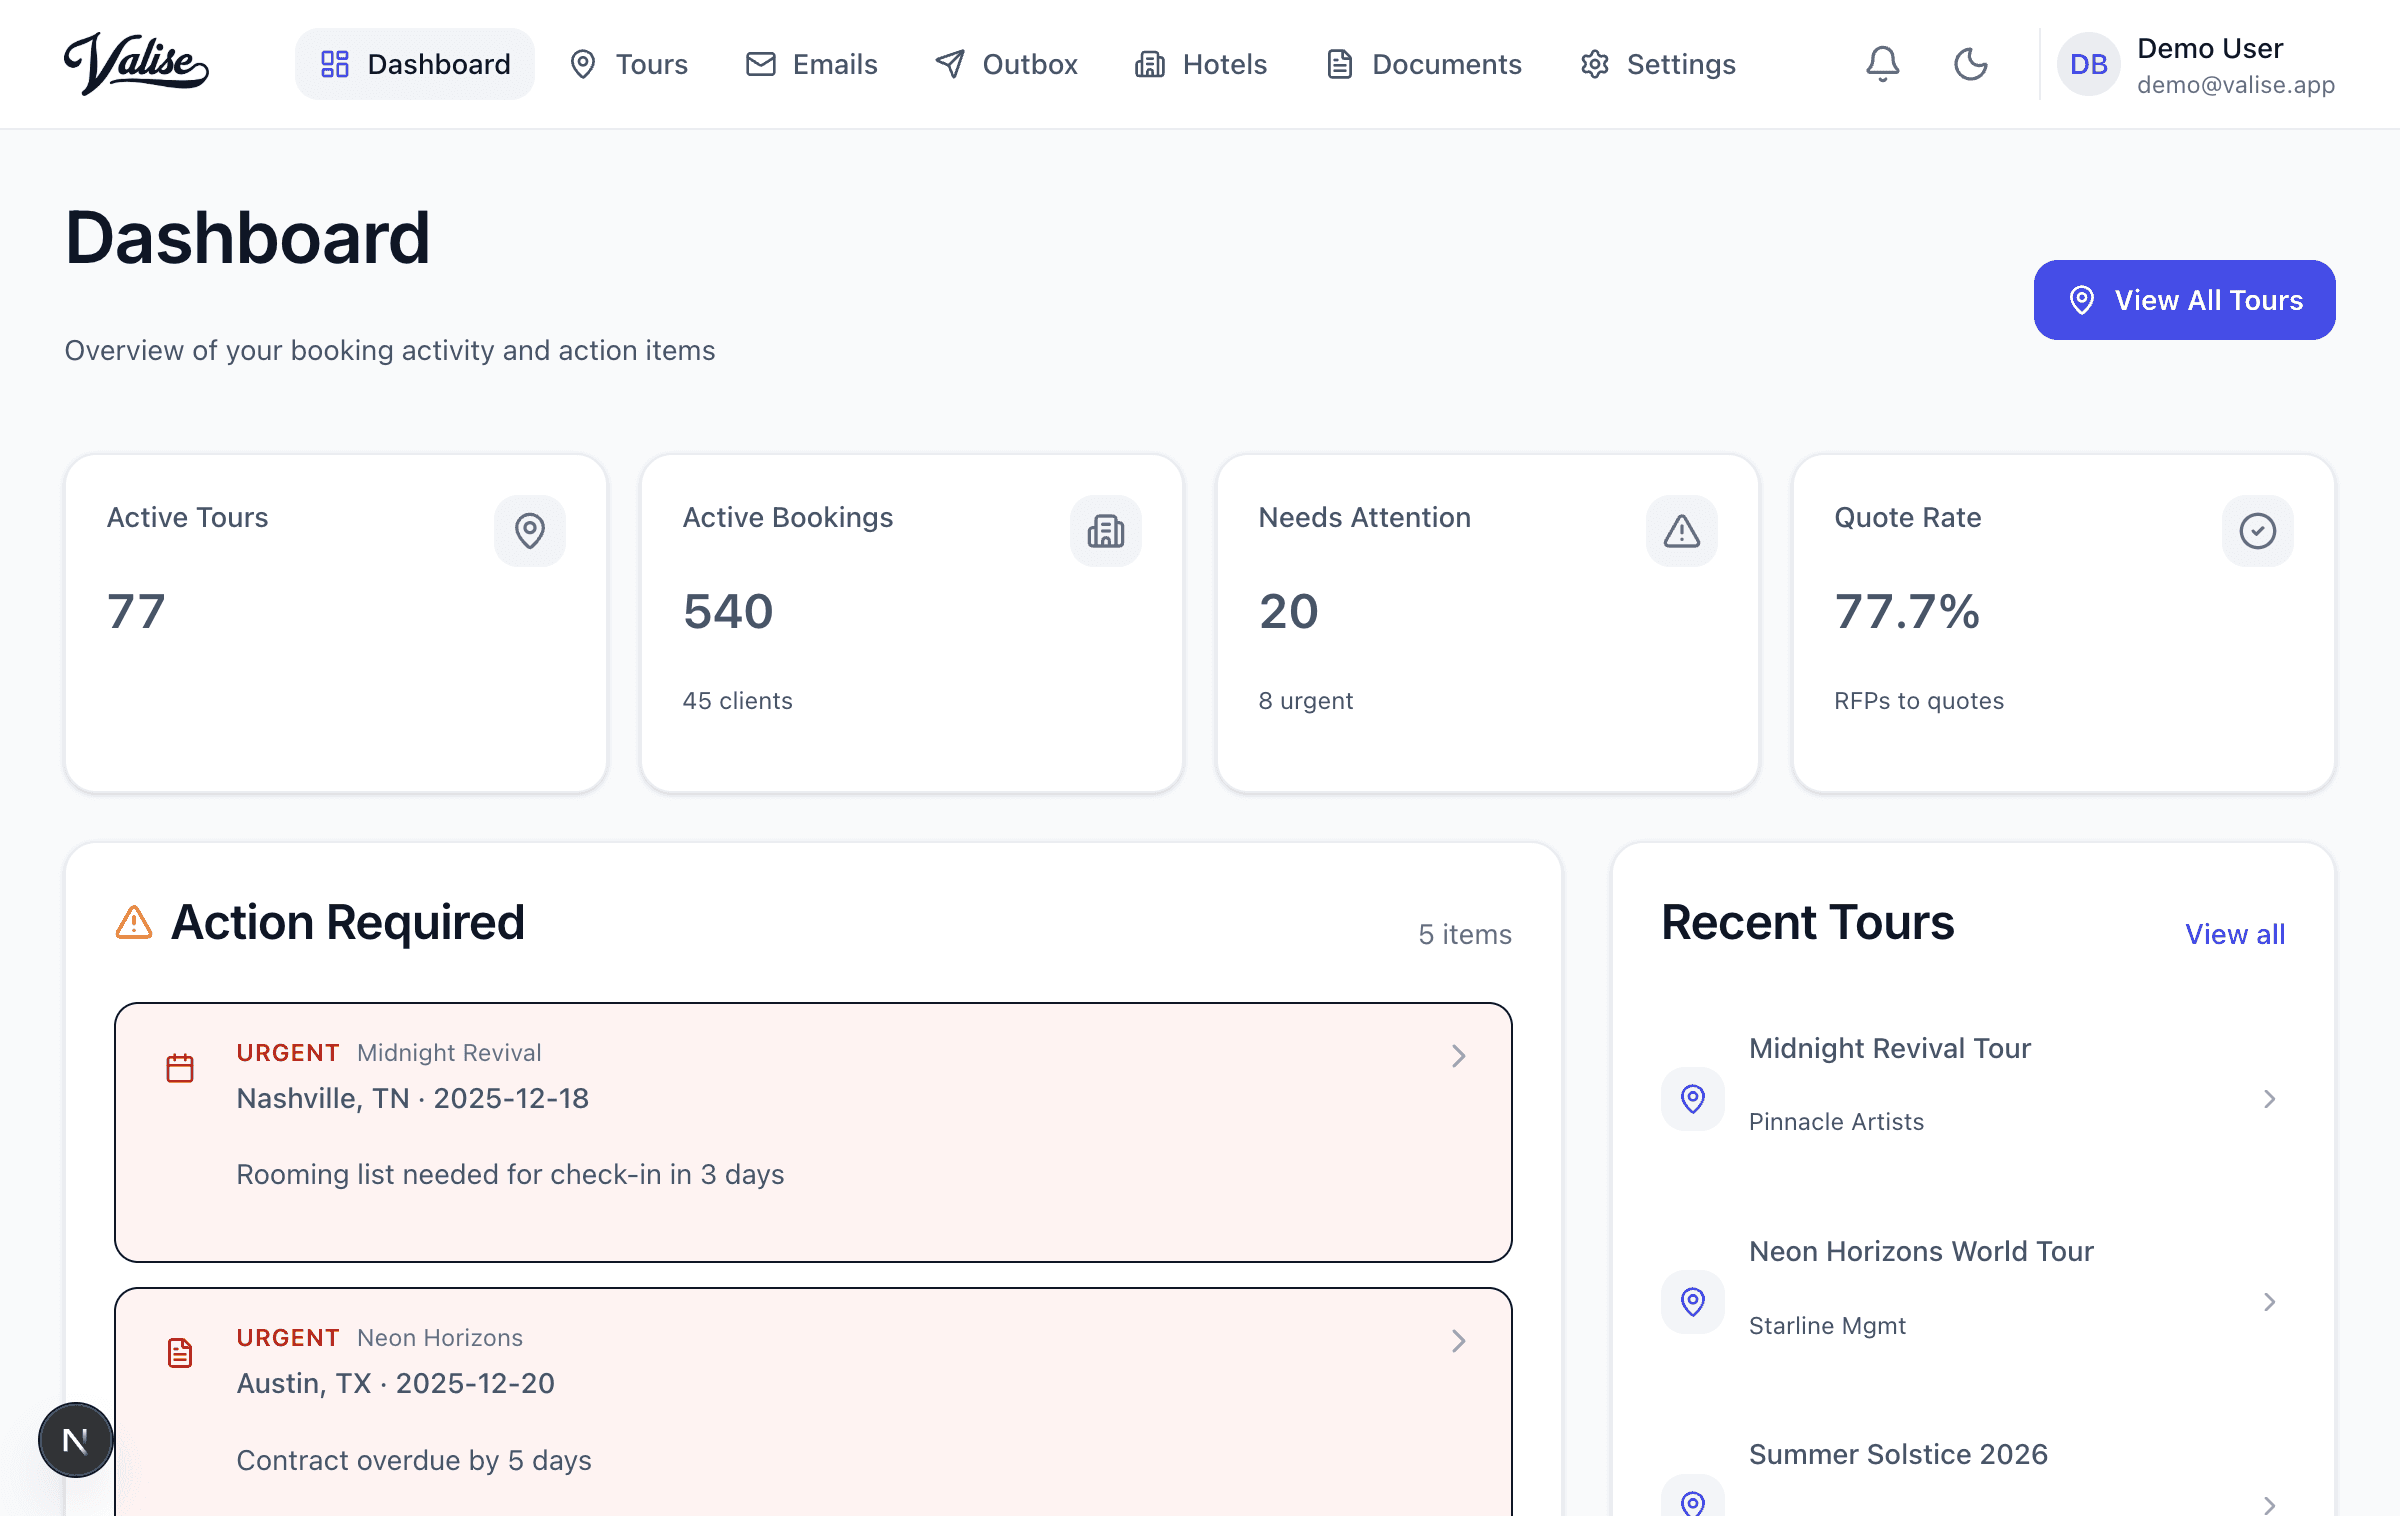
Task: Click the 5 items count
Action: coord(1465,934)
